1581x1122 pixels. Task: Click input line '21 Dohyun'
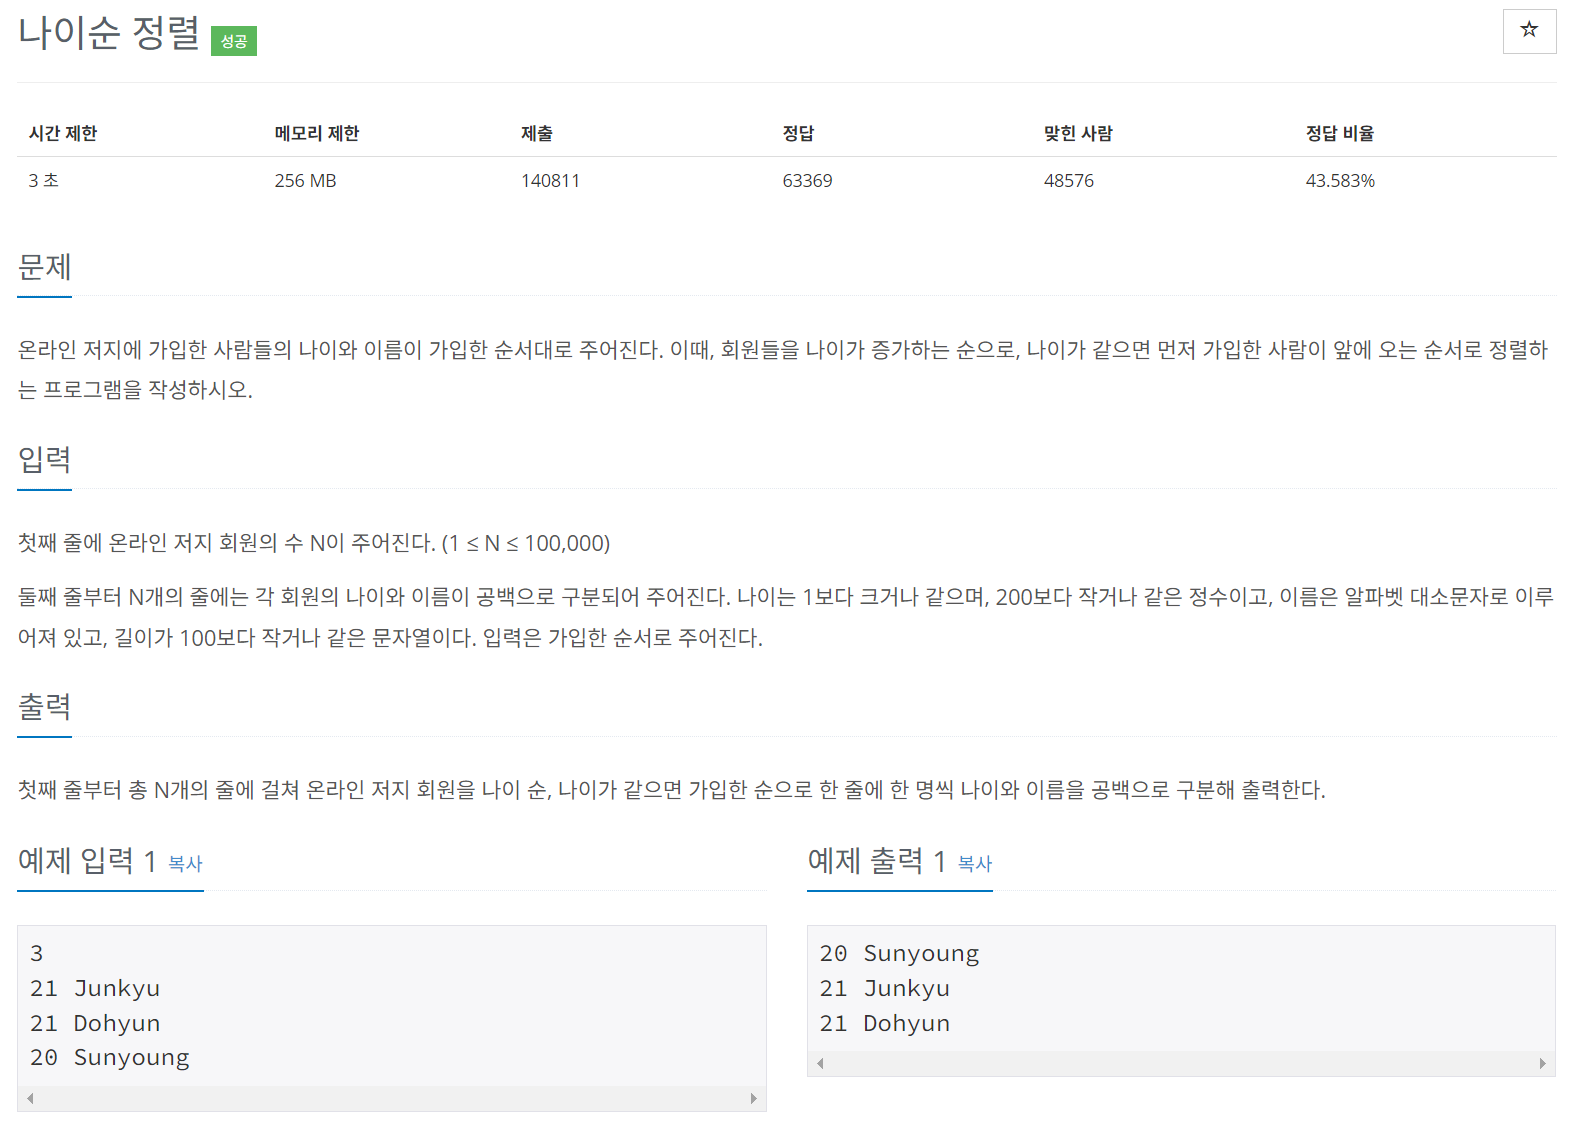[x=95, y=1023]
